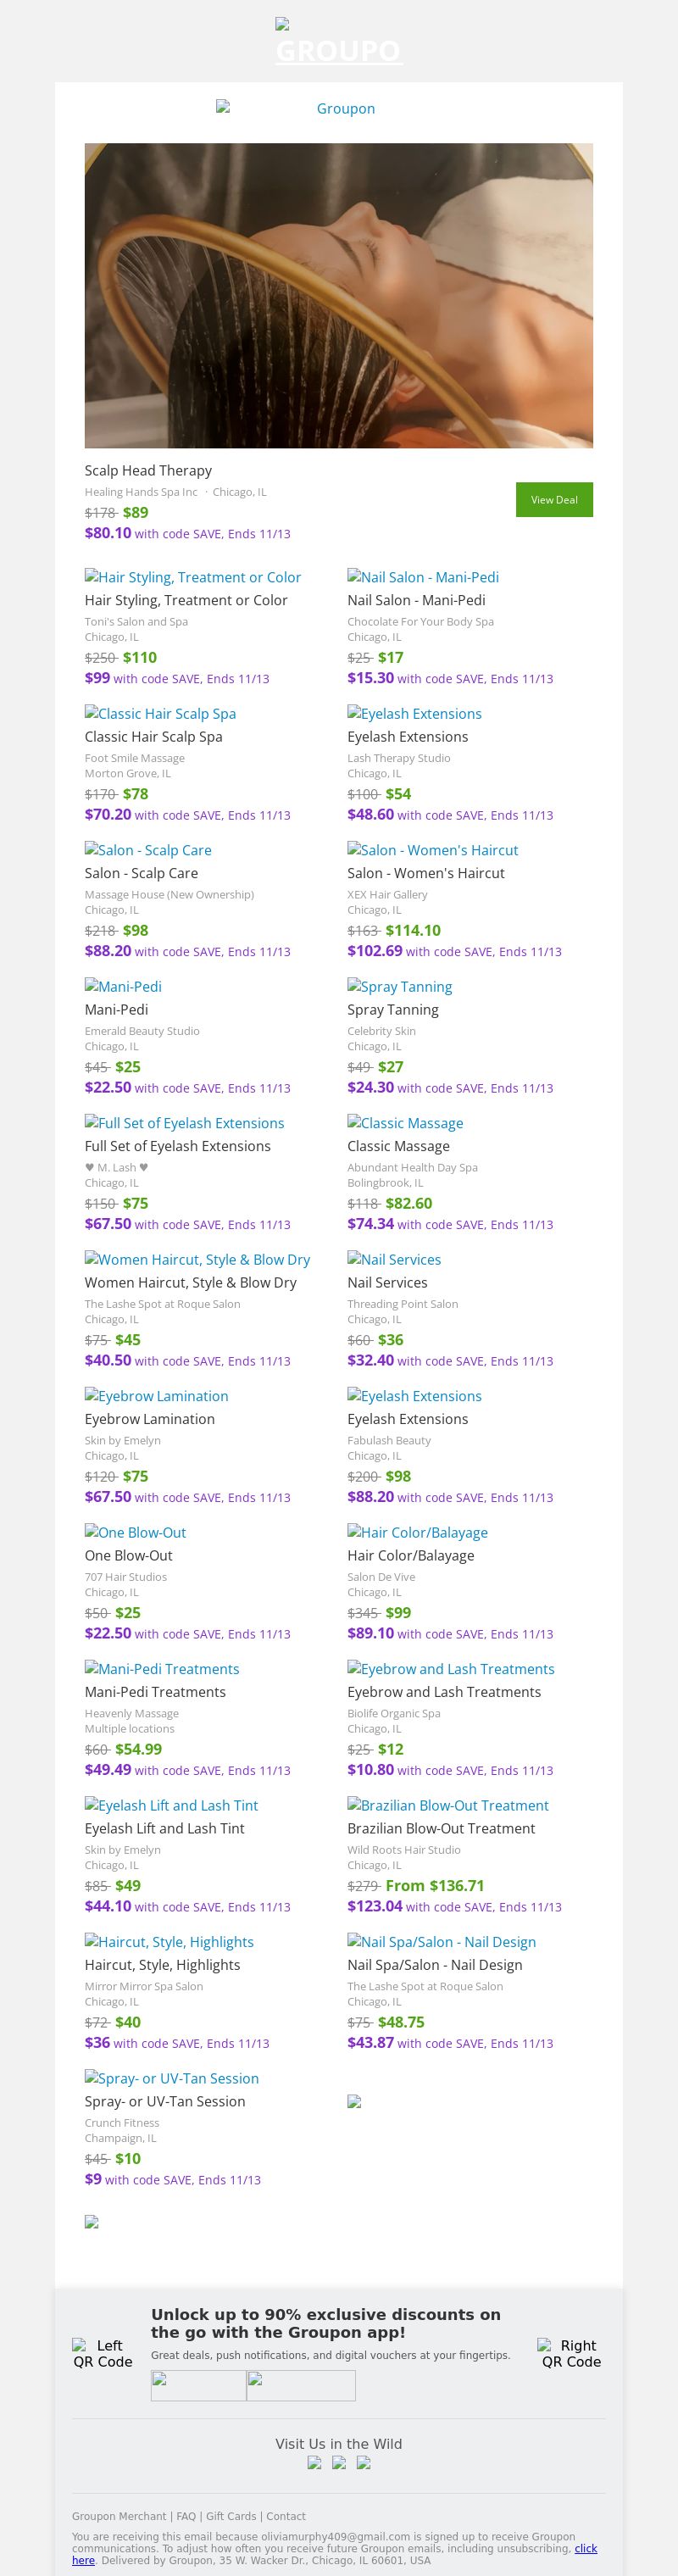Viewport: 678px width, 2576px height.
Task: Open the Nail Salon - Mani-Pedi image link
Action: (x=423, y=577)
